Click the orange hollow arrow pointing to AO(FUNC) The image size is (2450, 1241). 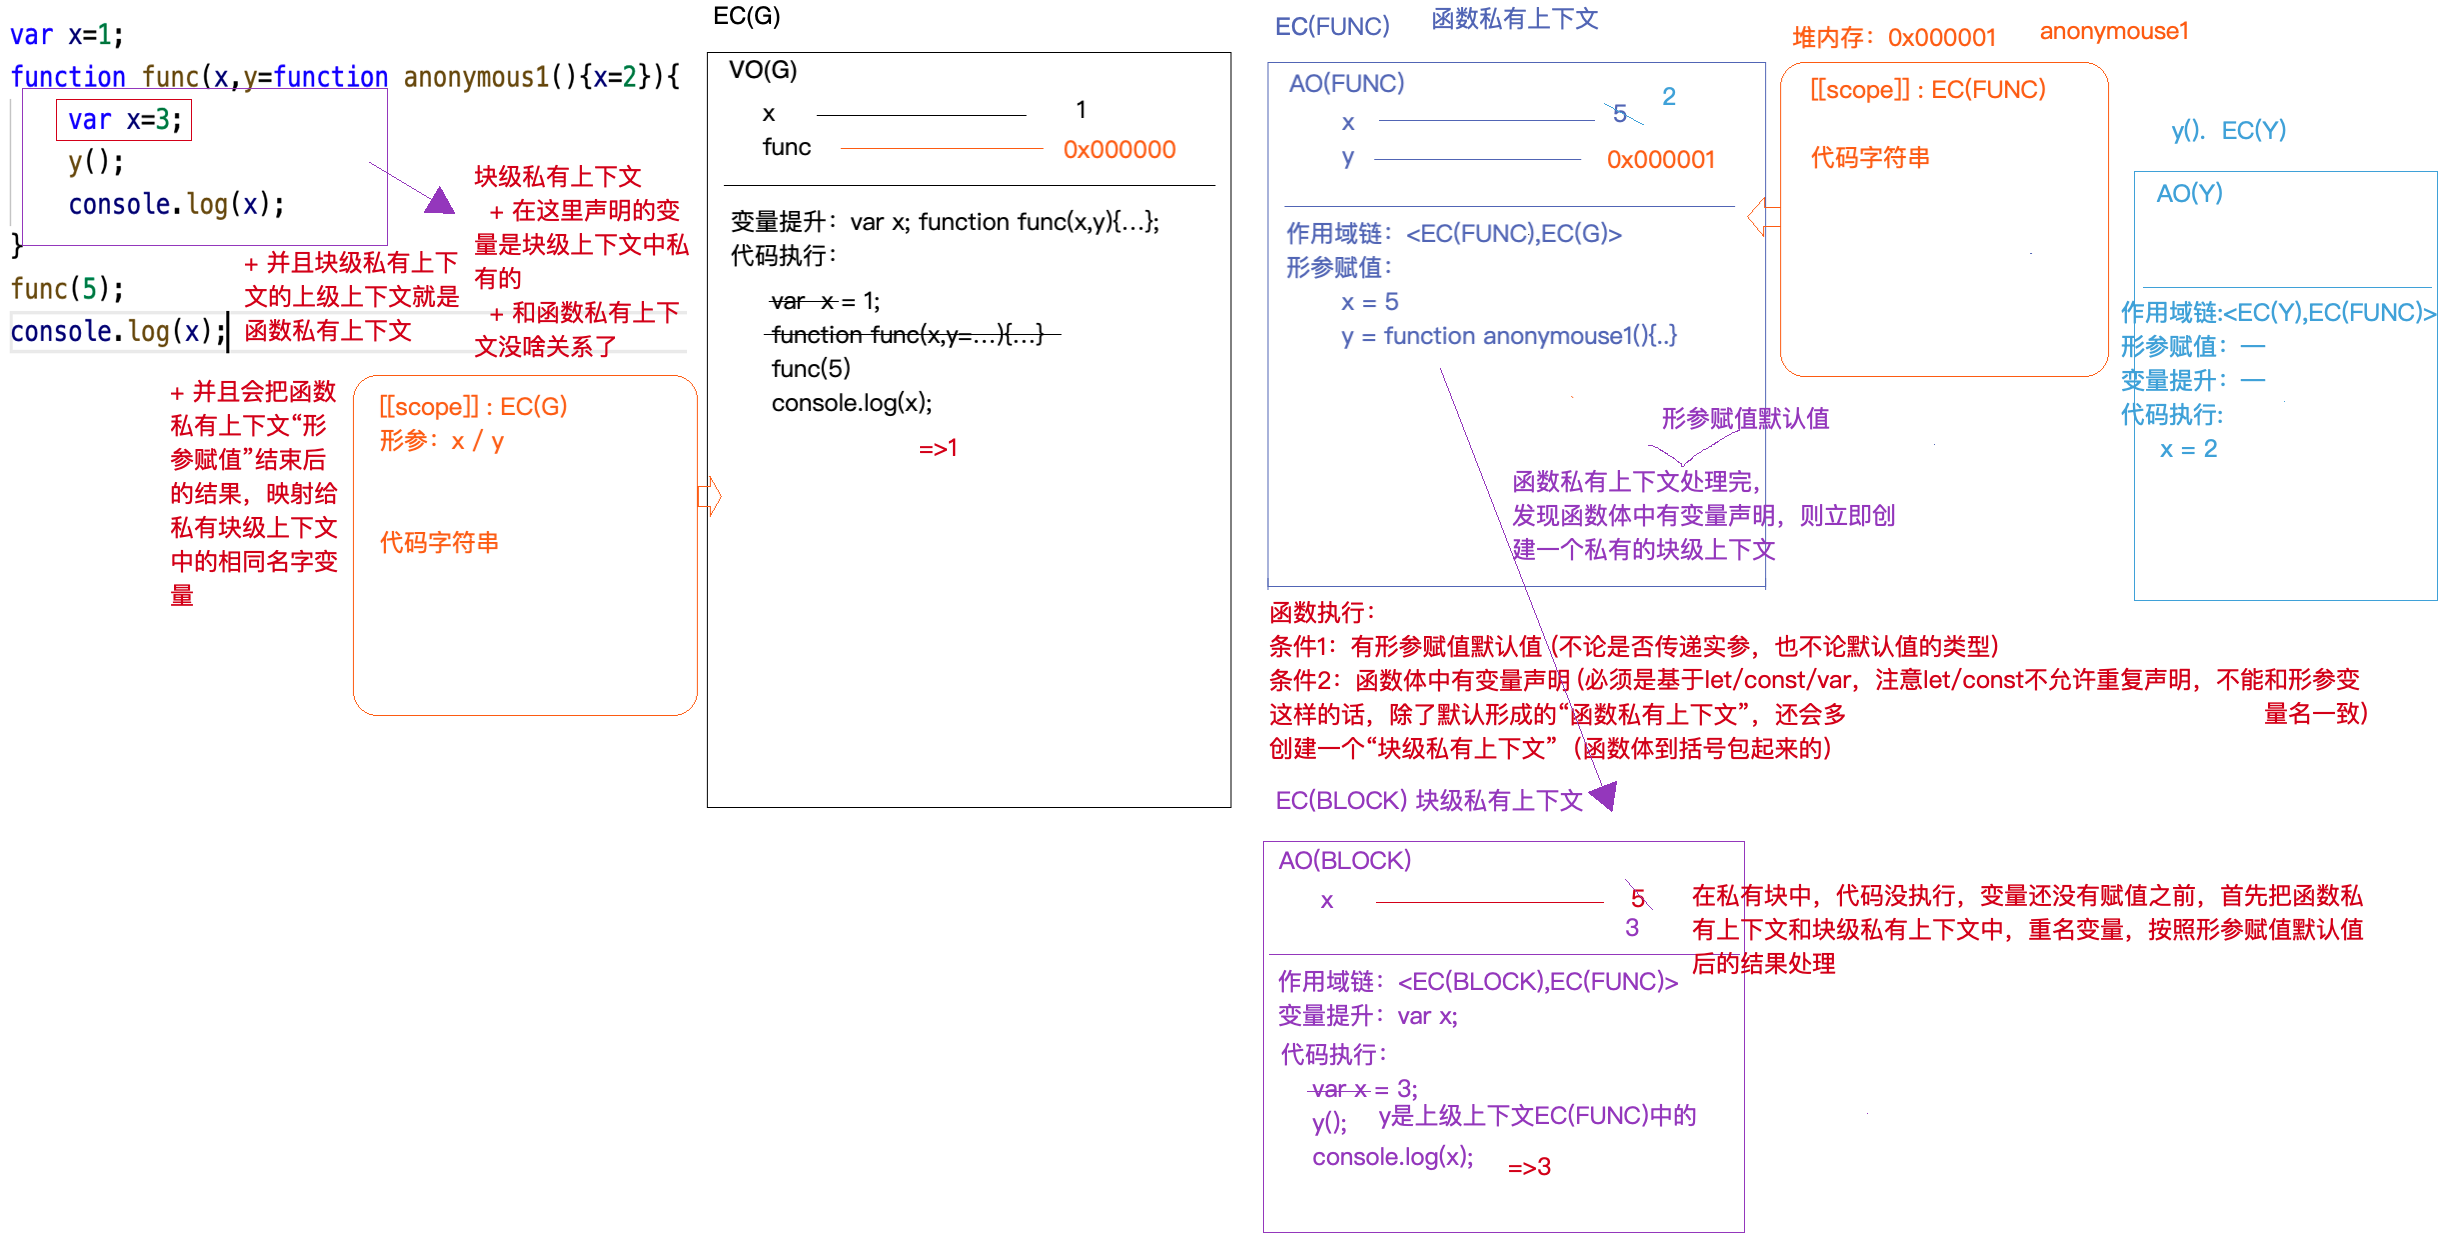[1764, 216]
